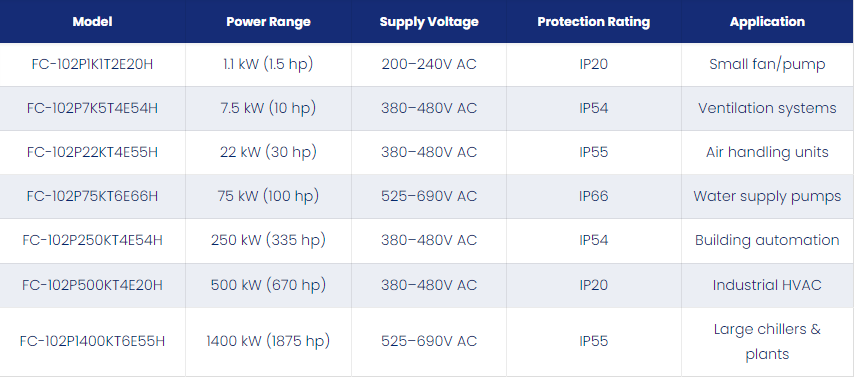Click the 75 kW (100 hp) cell
Image resolution: width=854 pixels, height=378 pixels.
[x=269, y=196]
